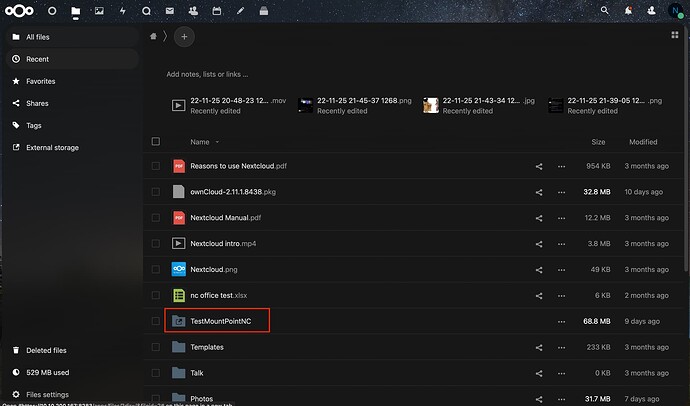The height and width of the screenshot is (406, 690).
Task: Select TestMountPointNC checkbox
Action: click(156, 321)
